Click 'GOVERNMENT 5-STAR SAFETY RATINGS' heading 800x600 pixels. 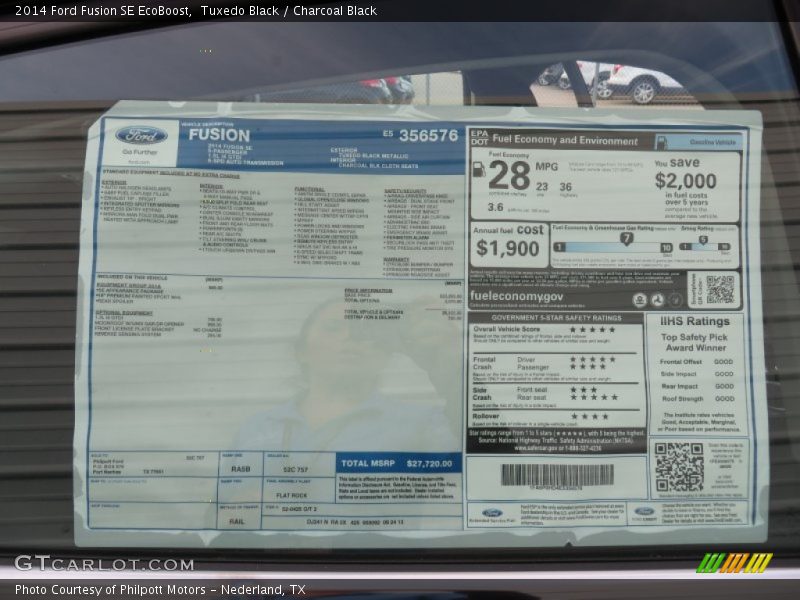pos(556,318)
